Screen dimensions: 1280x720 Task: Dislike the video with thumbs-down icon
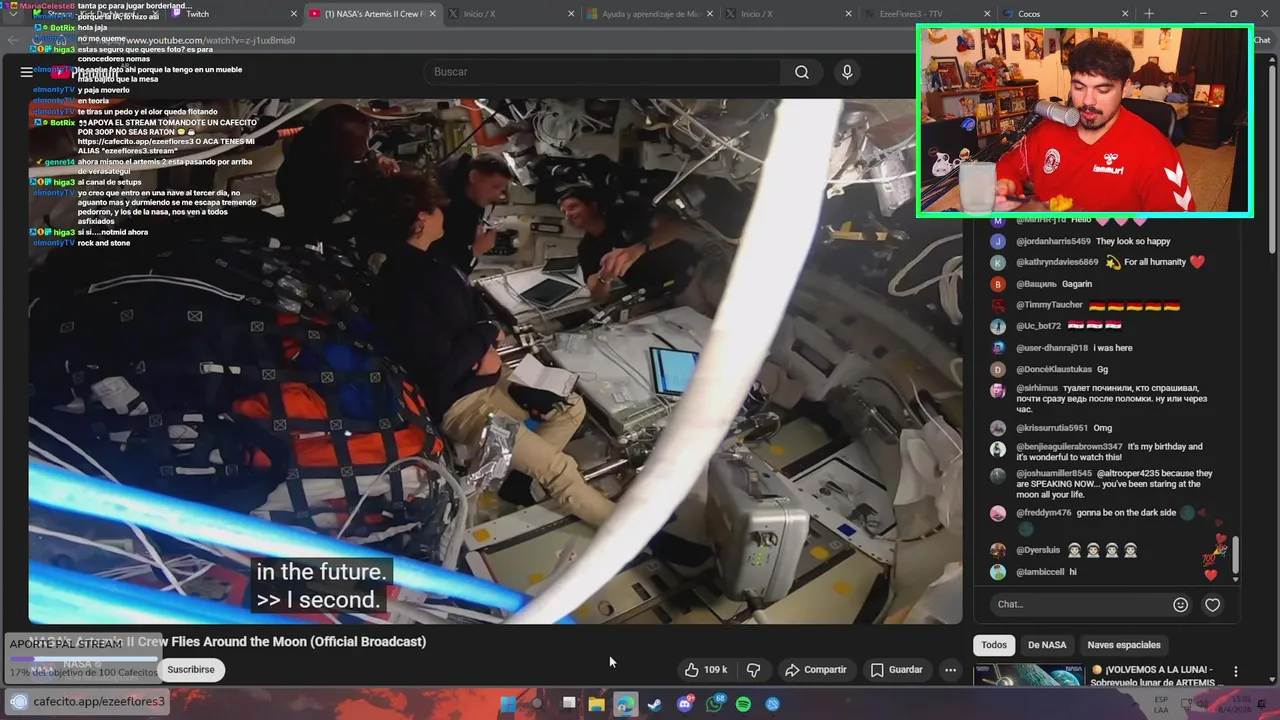point(754,670)
